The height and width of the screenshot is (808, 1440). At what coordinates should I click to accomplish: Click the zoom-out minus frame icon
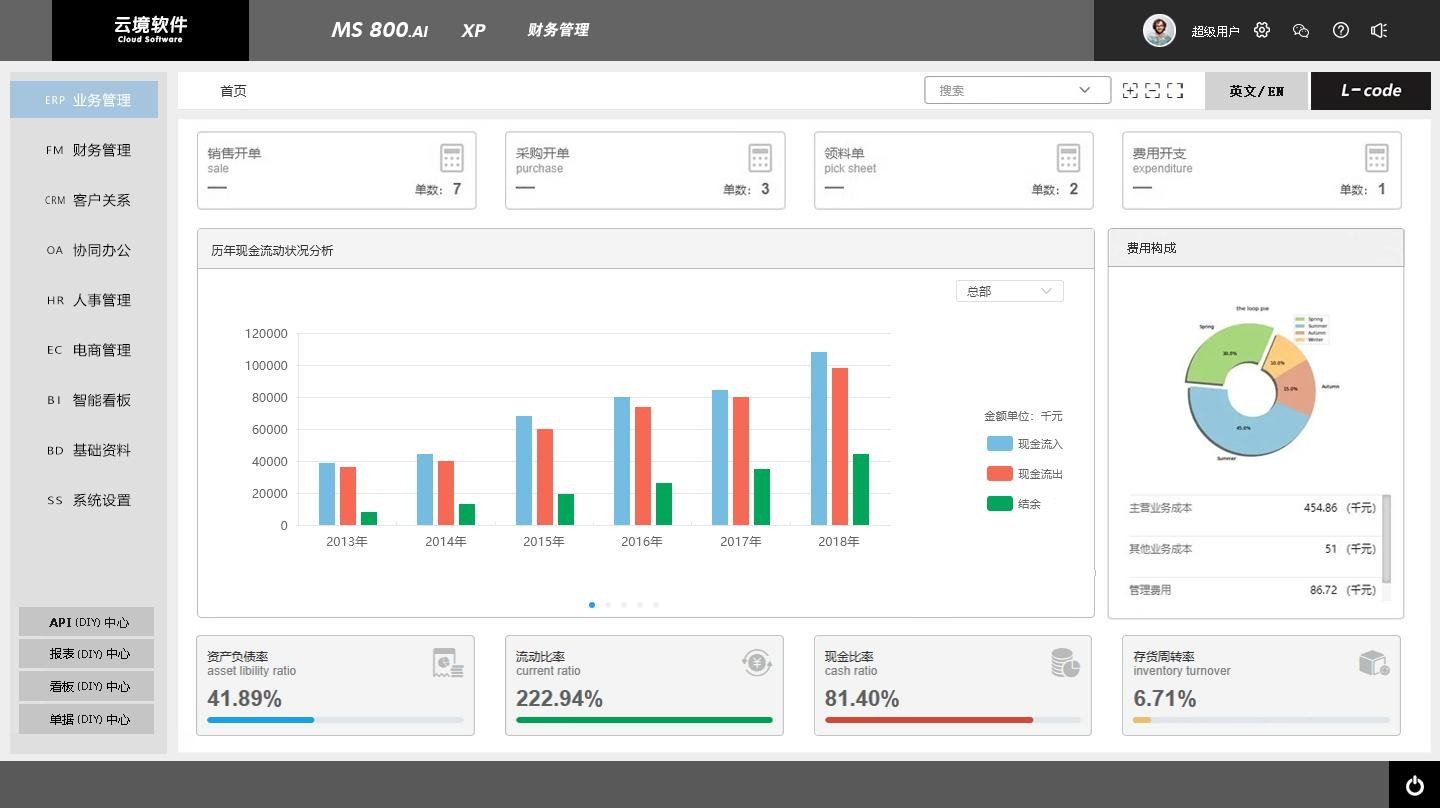[1152, 90]
